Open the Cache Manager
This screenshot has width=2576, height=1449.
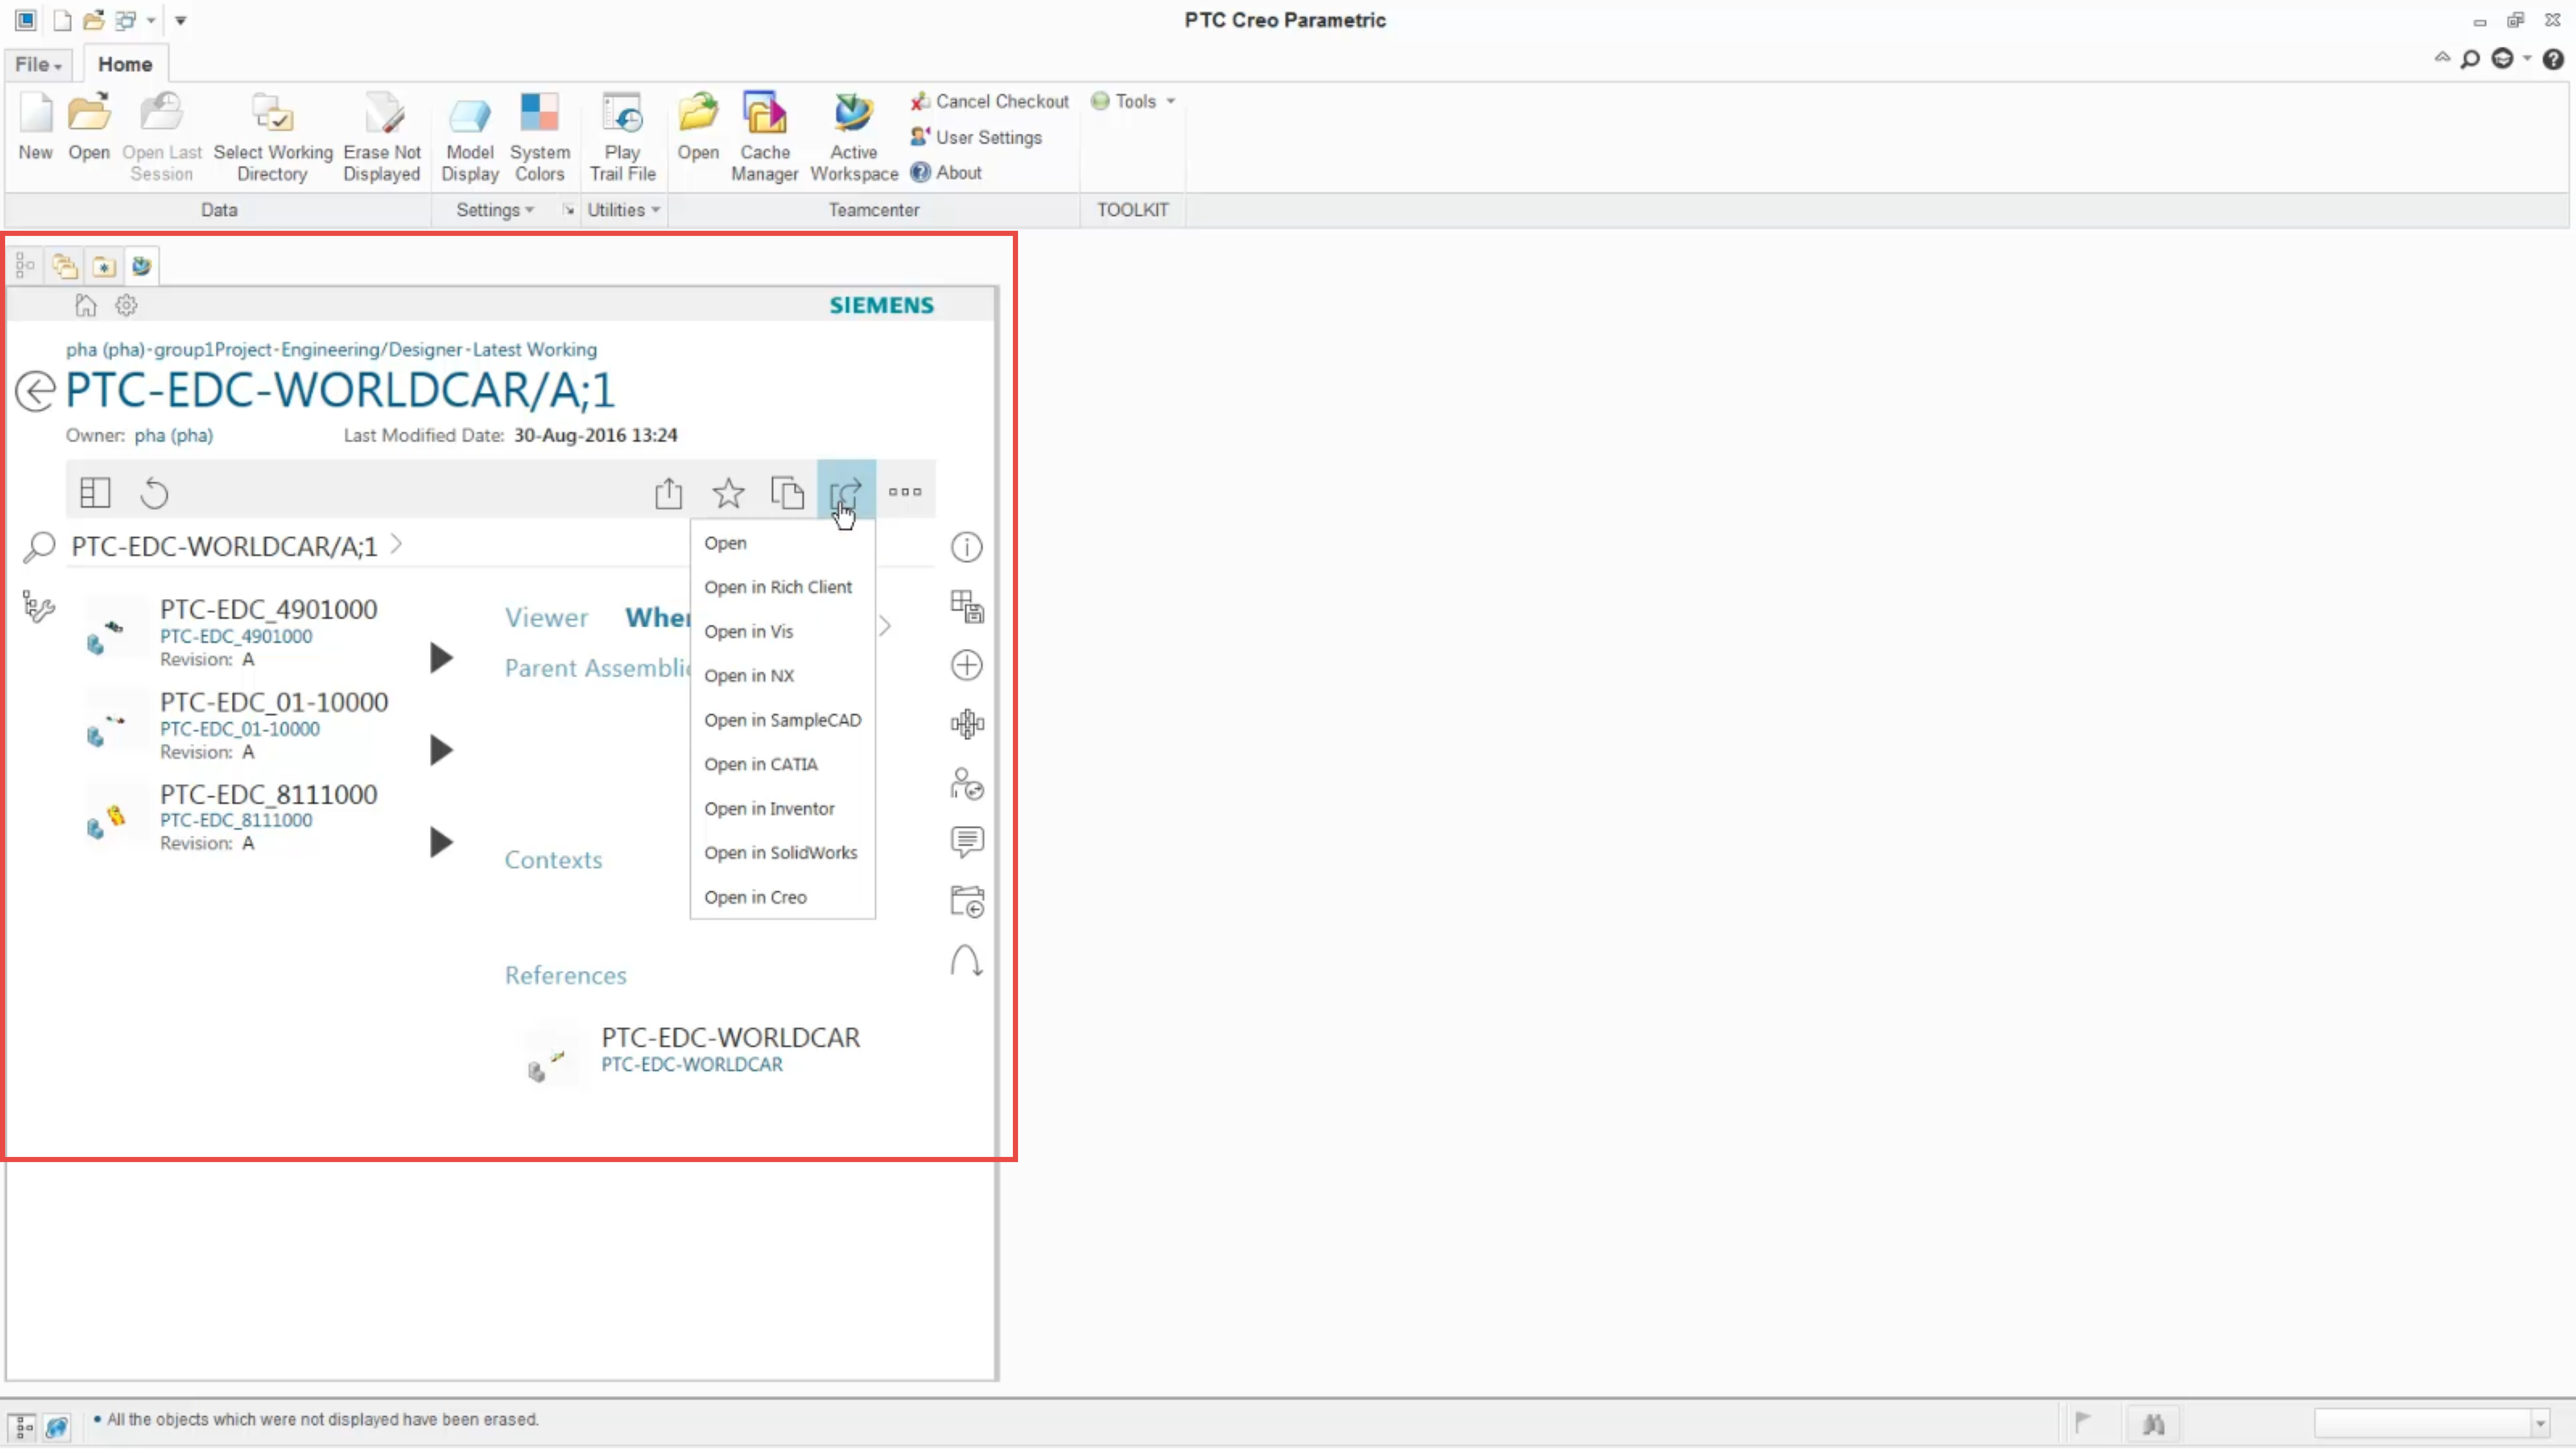pyautogui.click(x=764, y=137)
